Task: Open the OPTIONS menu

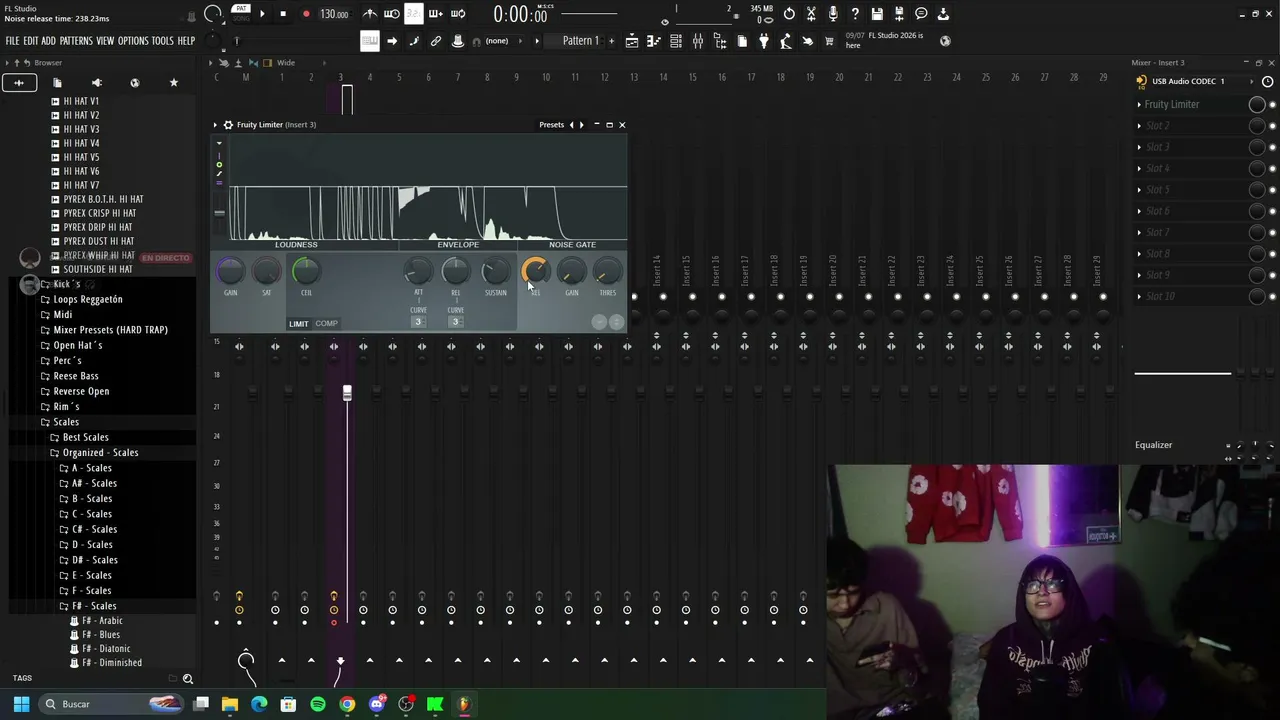Action: tap(133, 41)
